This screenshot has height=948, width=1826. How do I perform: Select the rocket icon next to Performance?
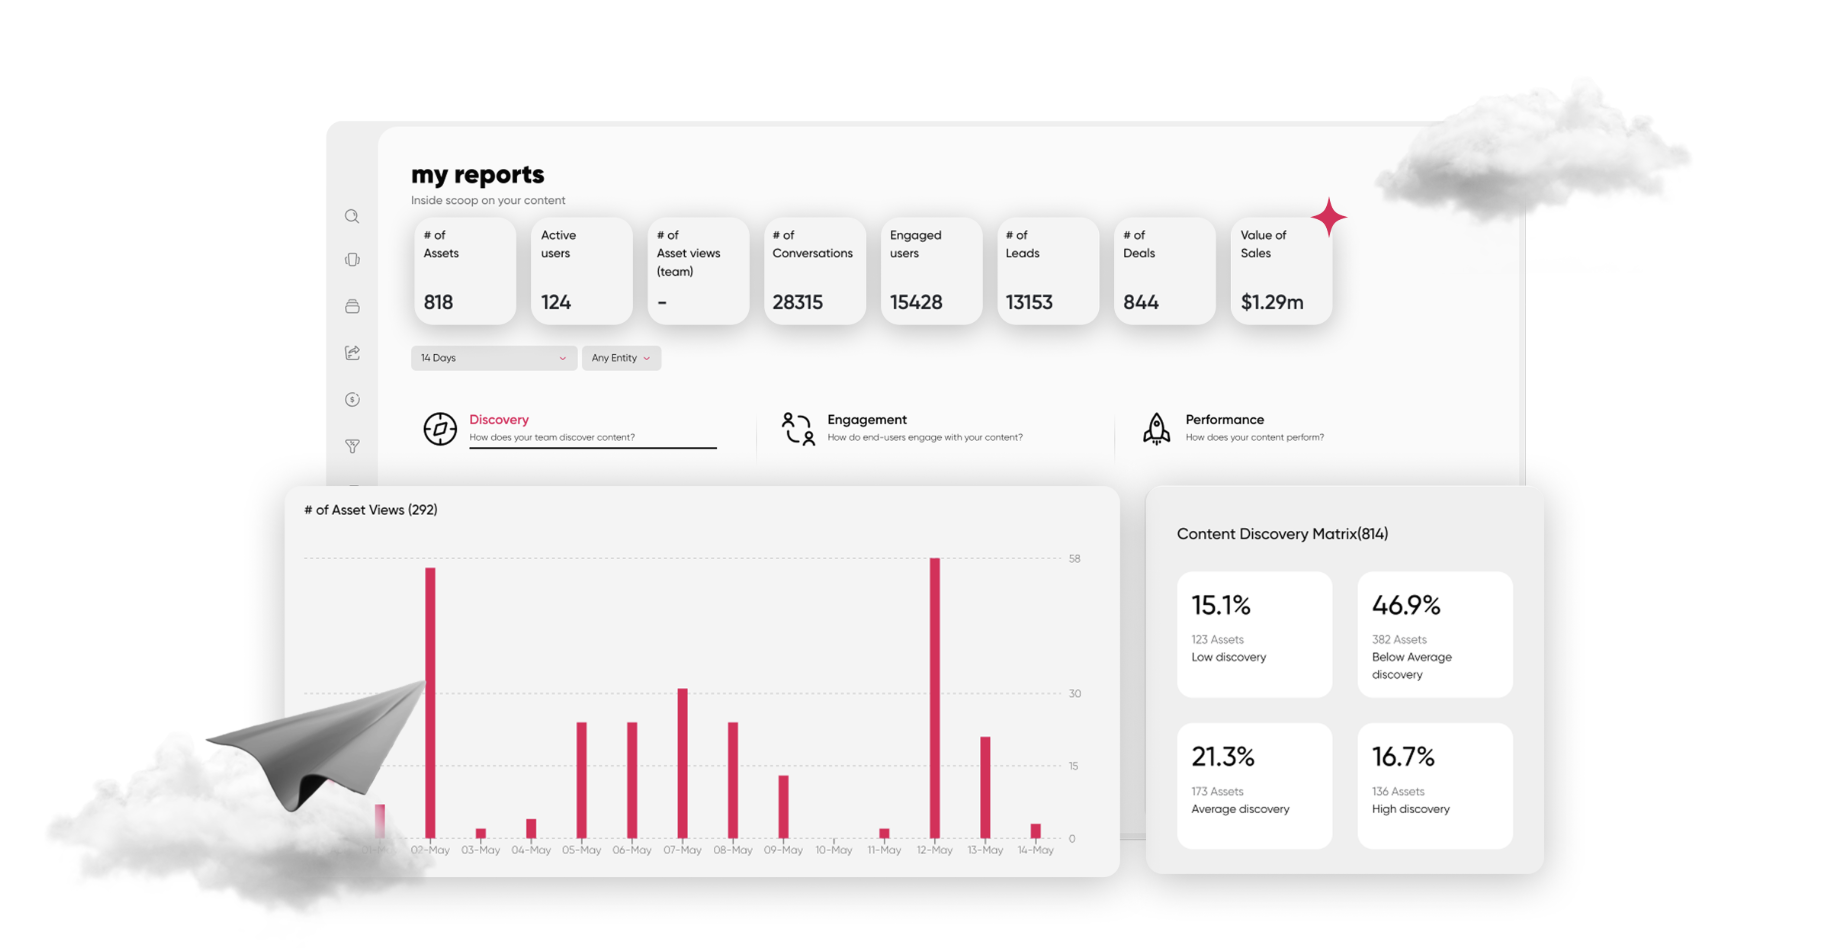pyautogui.click(x=1156, y=428)
